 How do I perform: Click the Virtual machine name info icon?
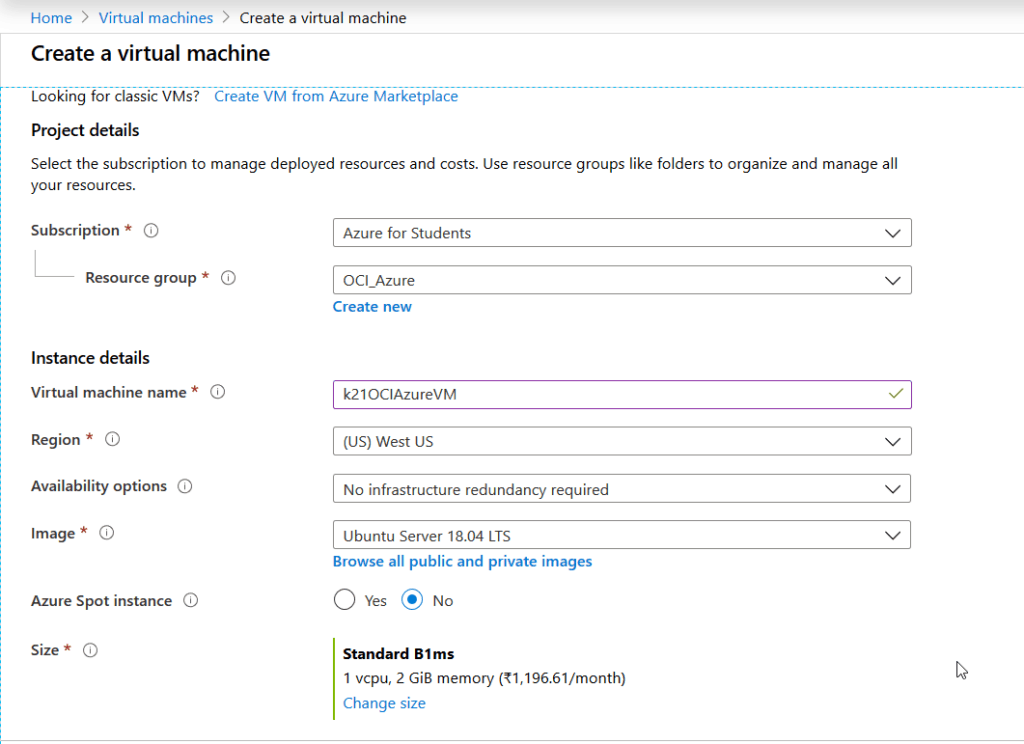point(217,393)
